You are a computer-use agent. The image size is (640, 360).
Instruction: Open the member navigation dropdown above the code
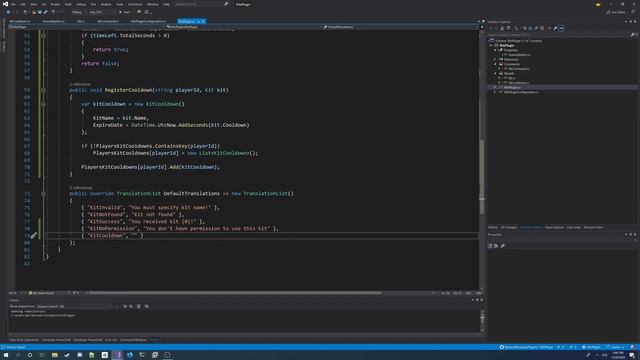pyautogui.click(x=400, y=27)
